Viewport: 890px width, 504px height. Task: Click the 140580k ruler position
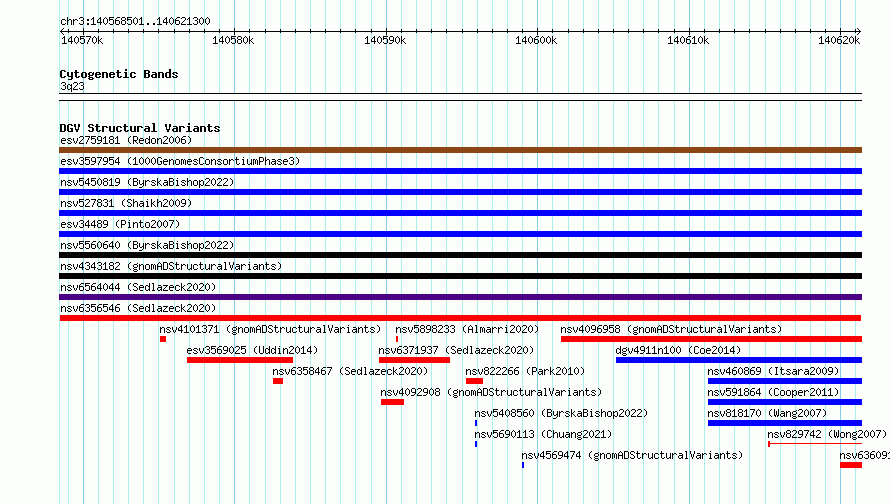coord(233,40)
